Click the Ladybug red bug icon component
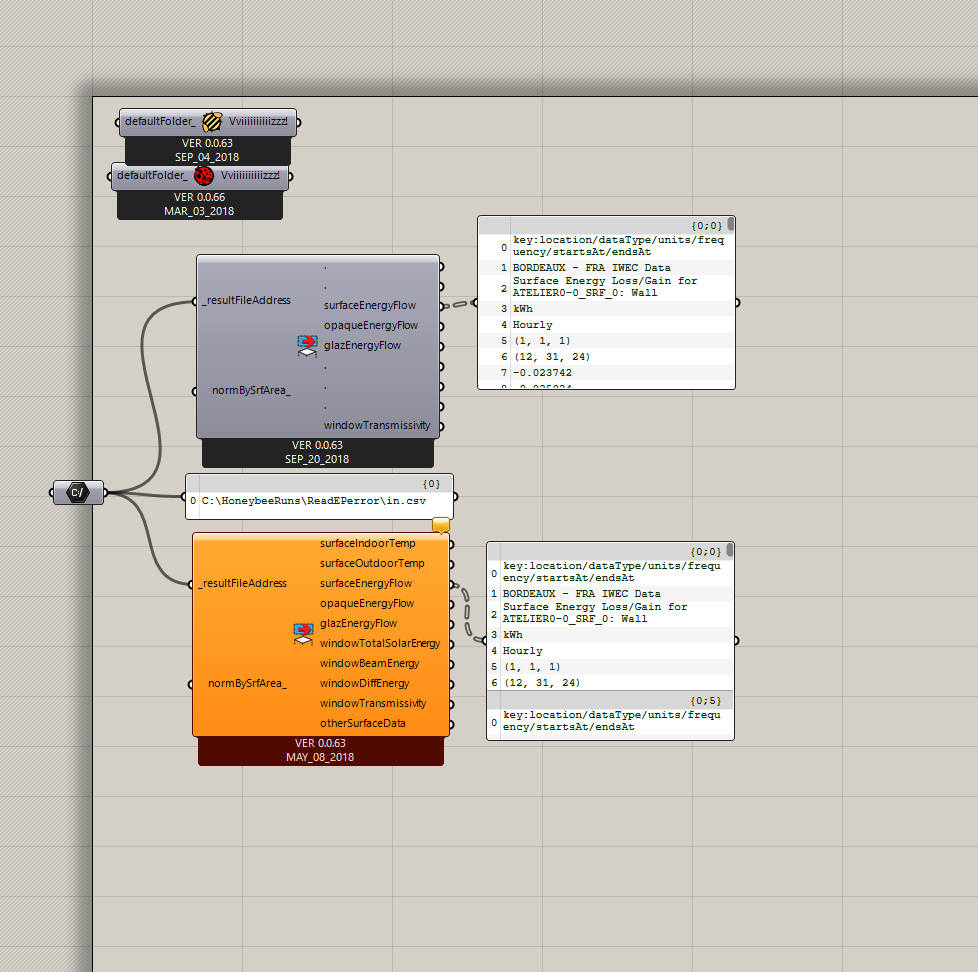Screen dimensions: 978x972 pos(204,176)
